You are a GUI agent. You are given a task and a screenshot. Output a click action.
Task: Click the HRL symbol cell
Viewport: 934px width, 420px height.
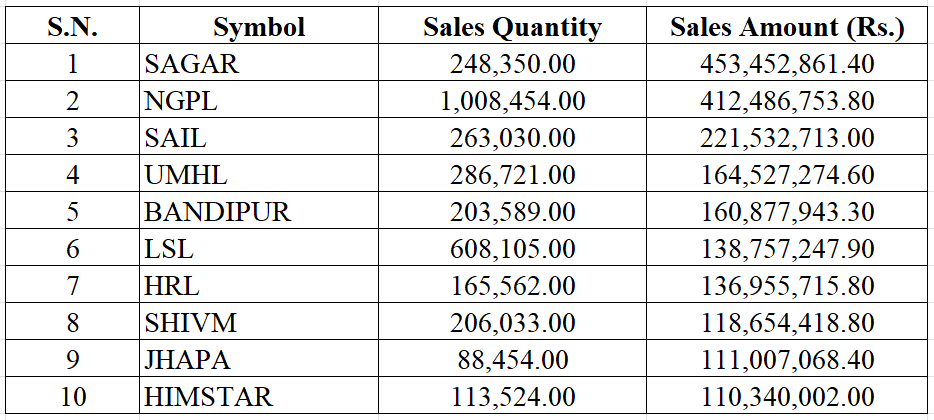[172, 287]
